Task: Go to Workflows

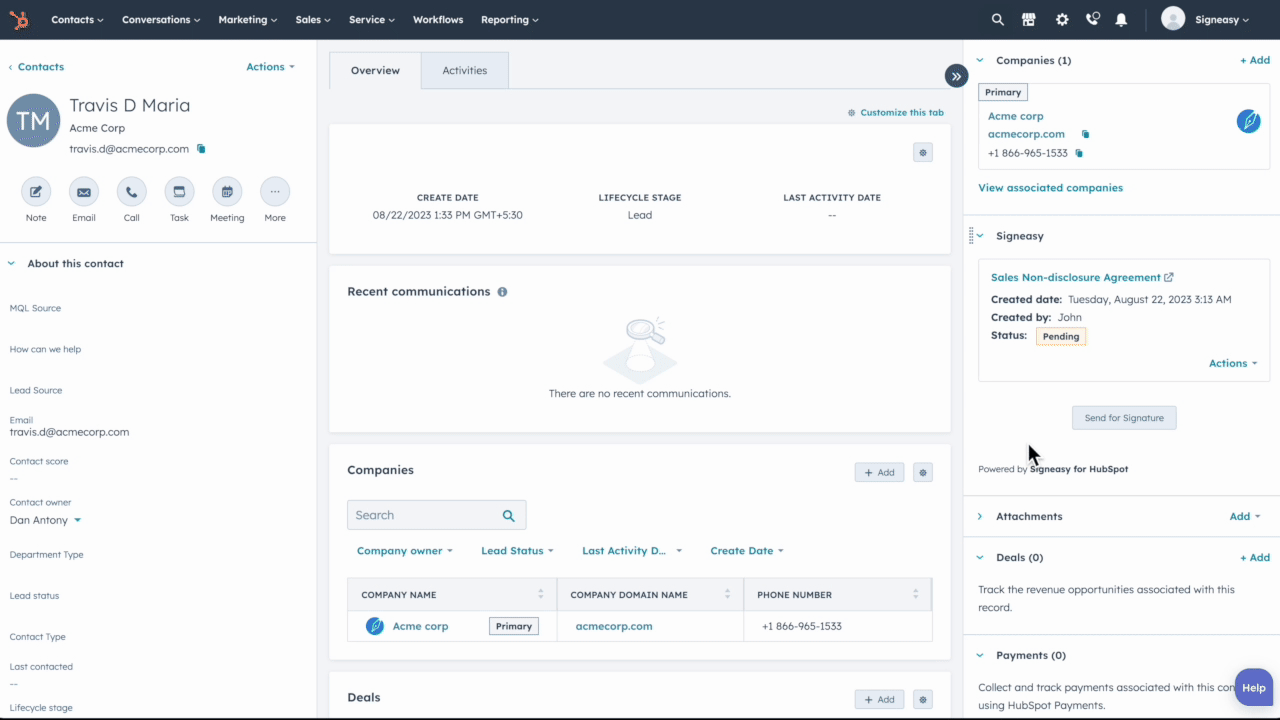Action: click(438, 20)
